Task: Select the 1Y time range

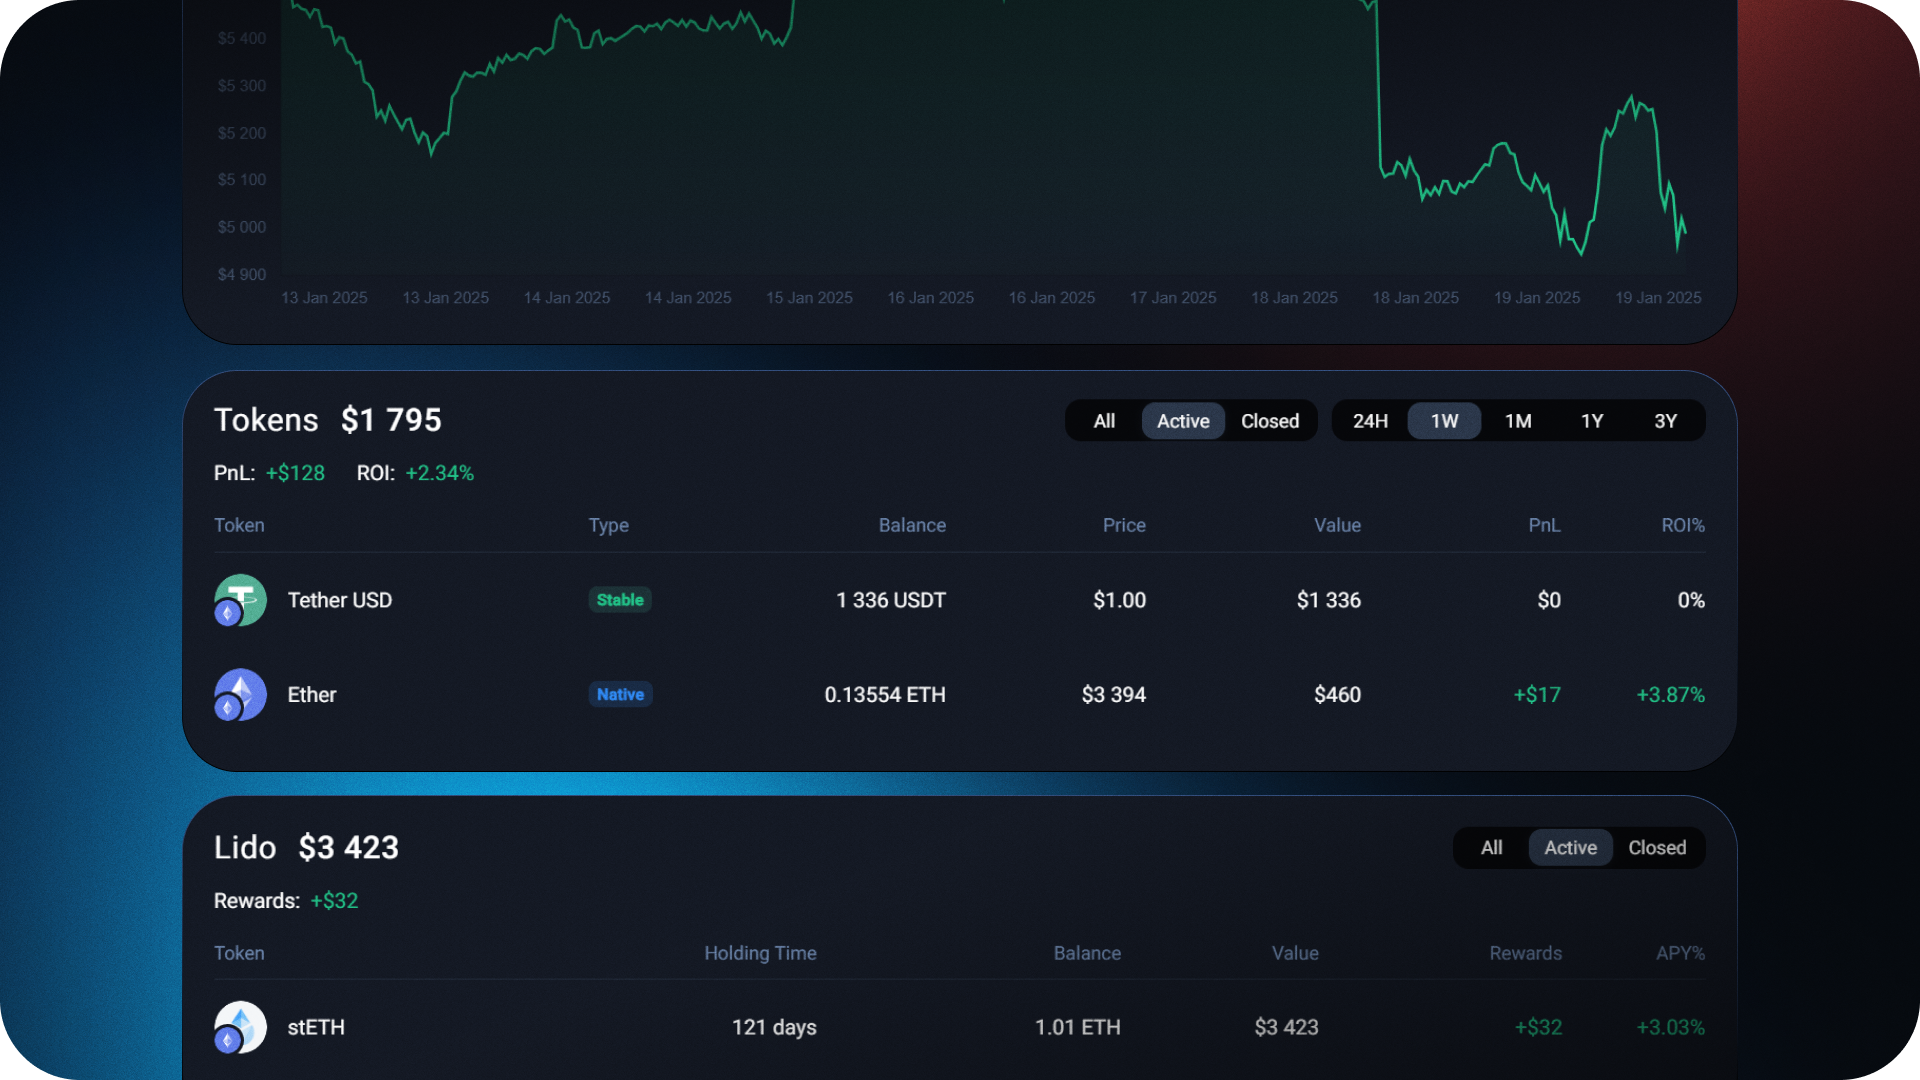Action: pos(1592,420)
